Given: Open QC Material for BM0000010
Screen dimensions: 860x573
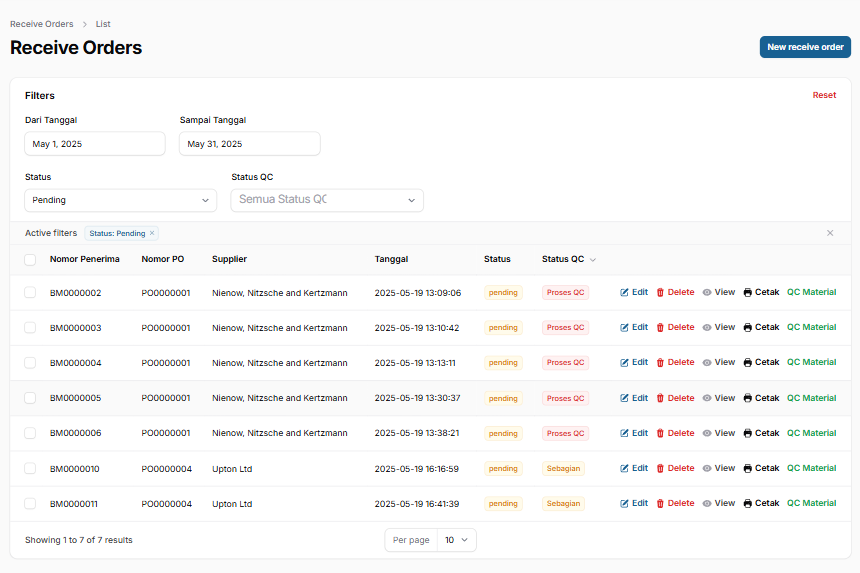Looking at the screenshot, I should (811, 468).
